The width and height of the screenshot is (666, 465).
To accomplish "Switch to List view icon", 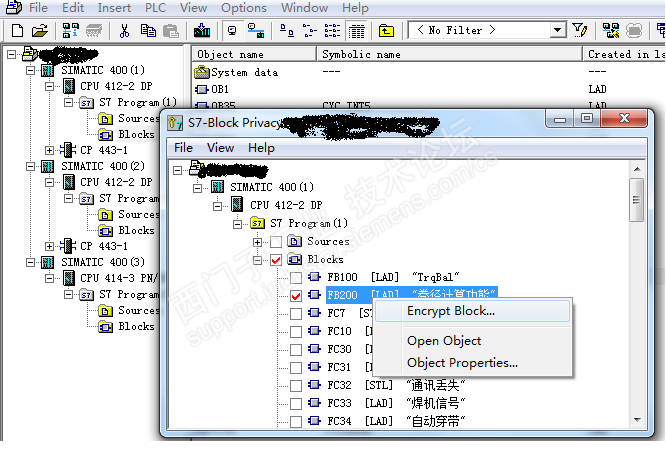I will (332, 31).
